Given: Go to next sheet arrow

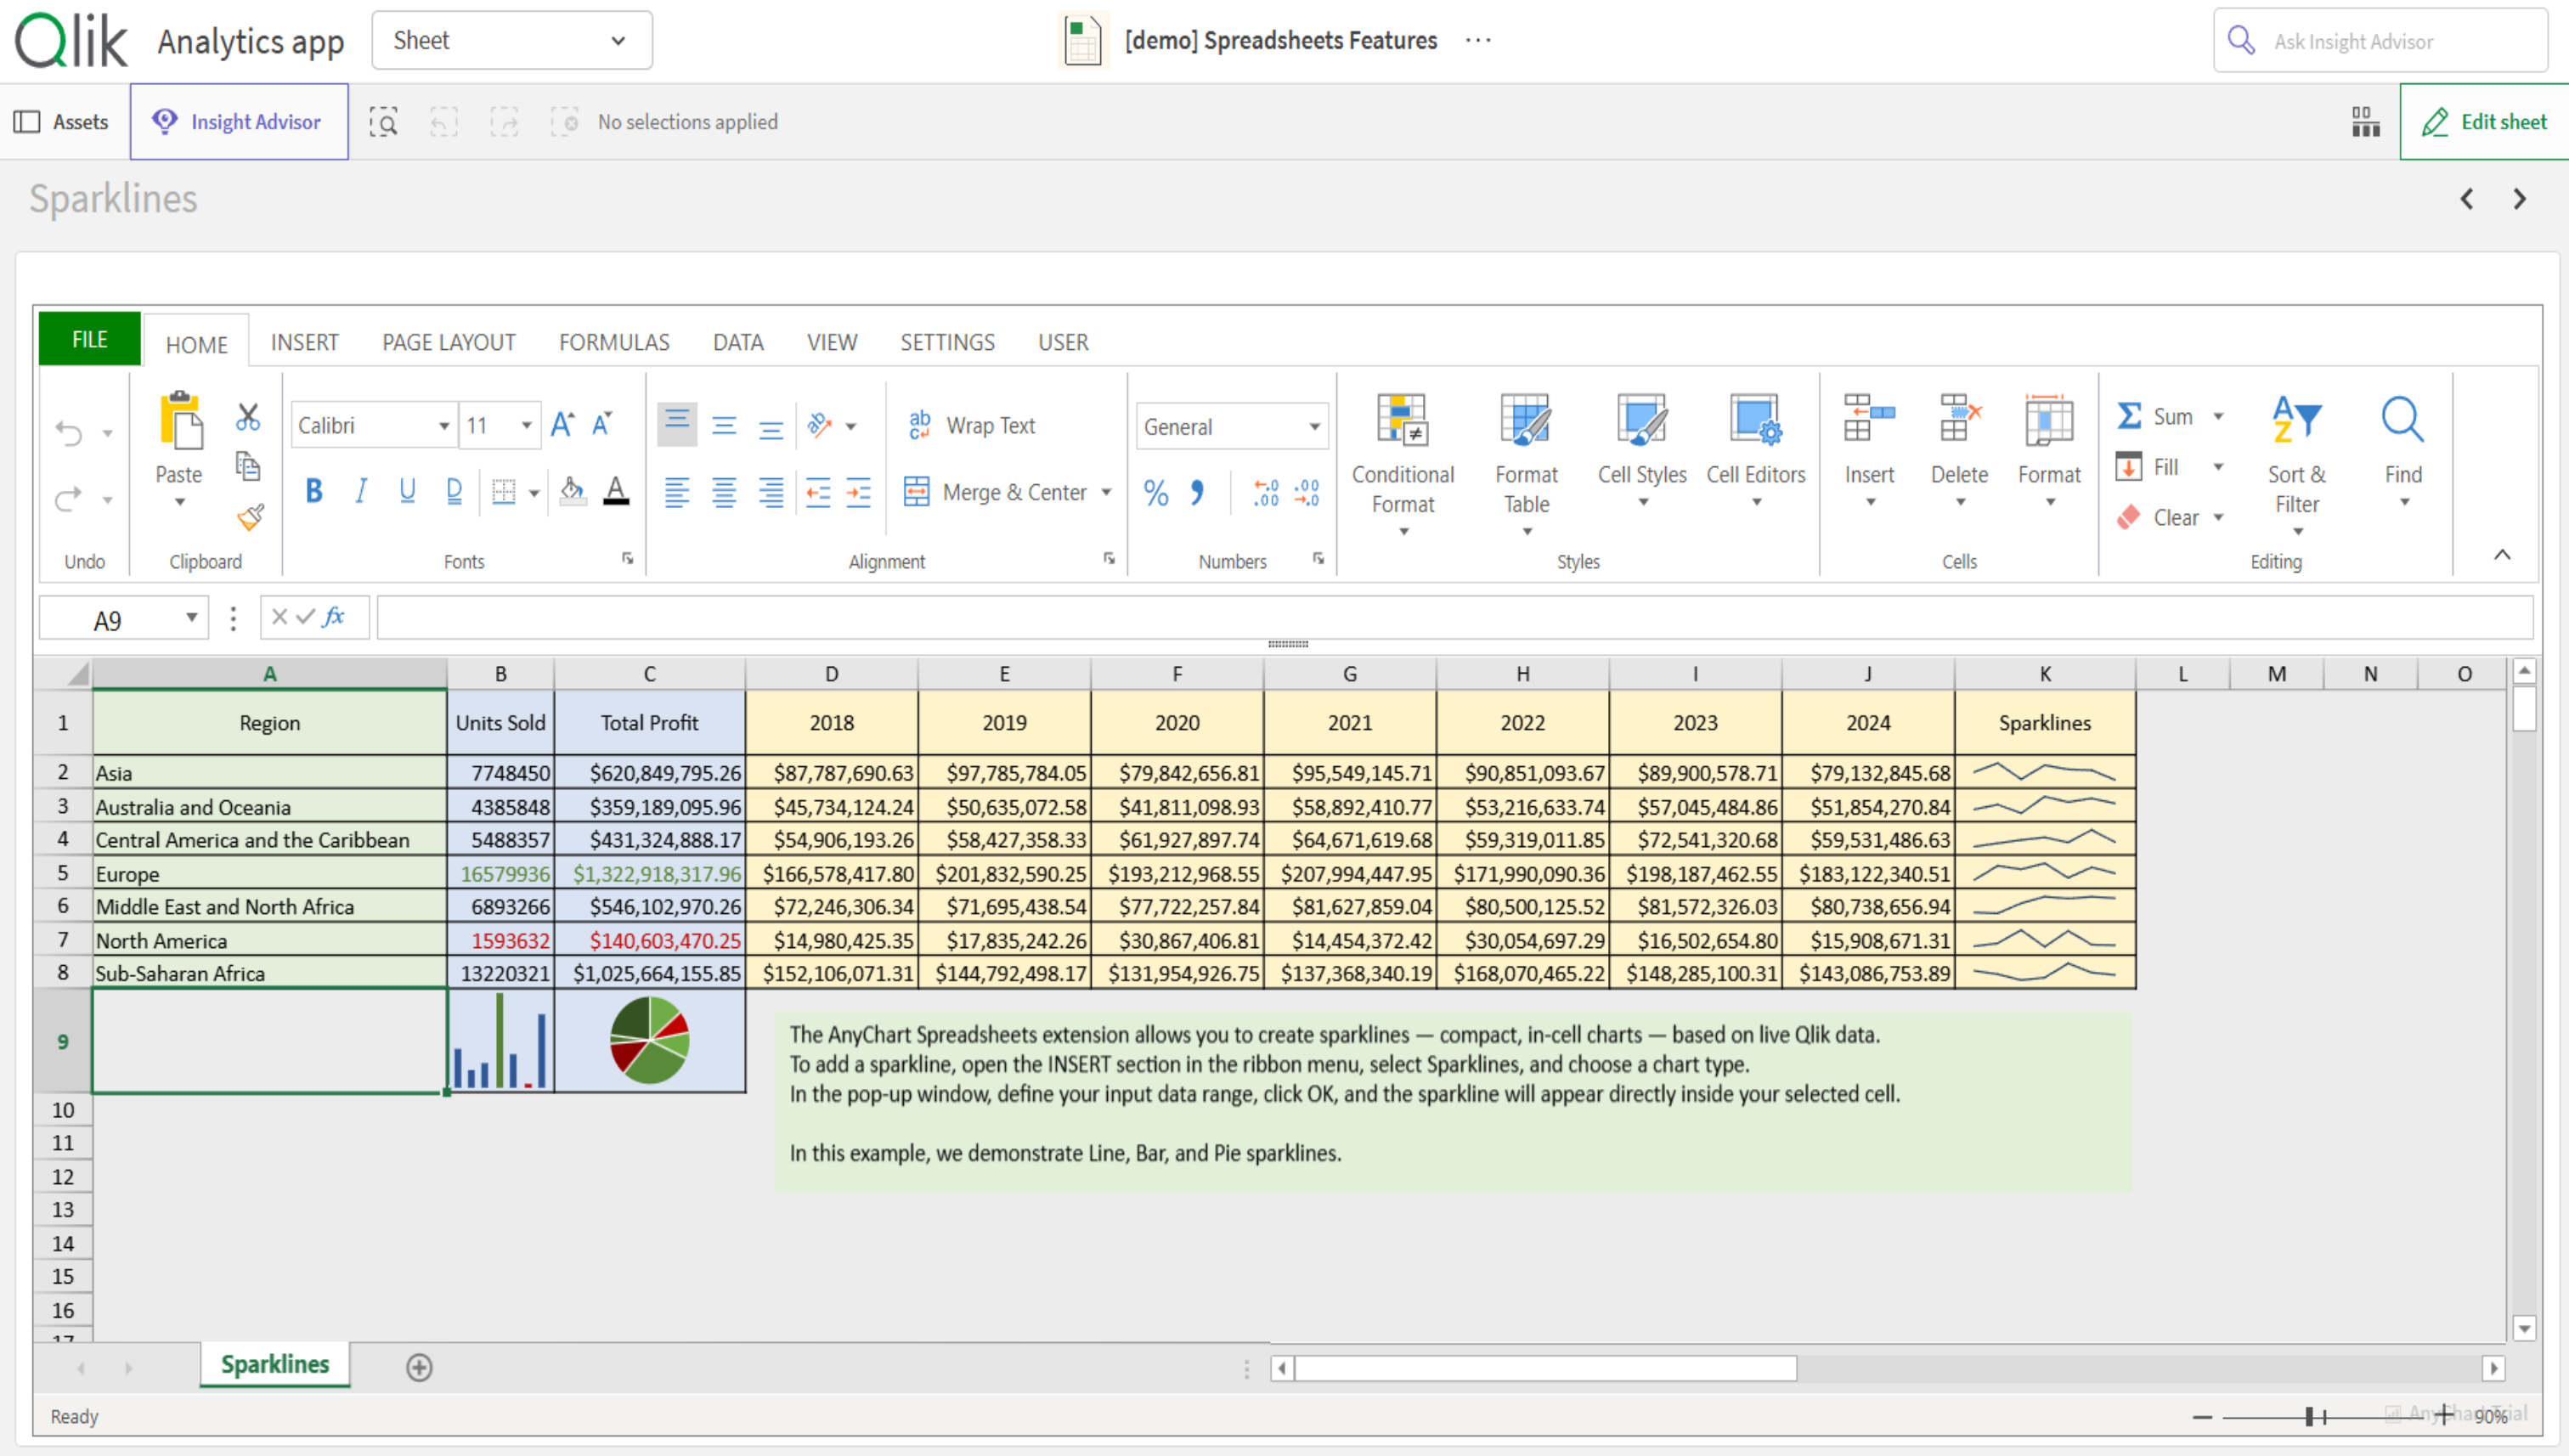Looking at the screenshot, I should (x=2520, y=199).
